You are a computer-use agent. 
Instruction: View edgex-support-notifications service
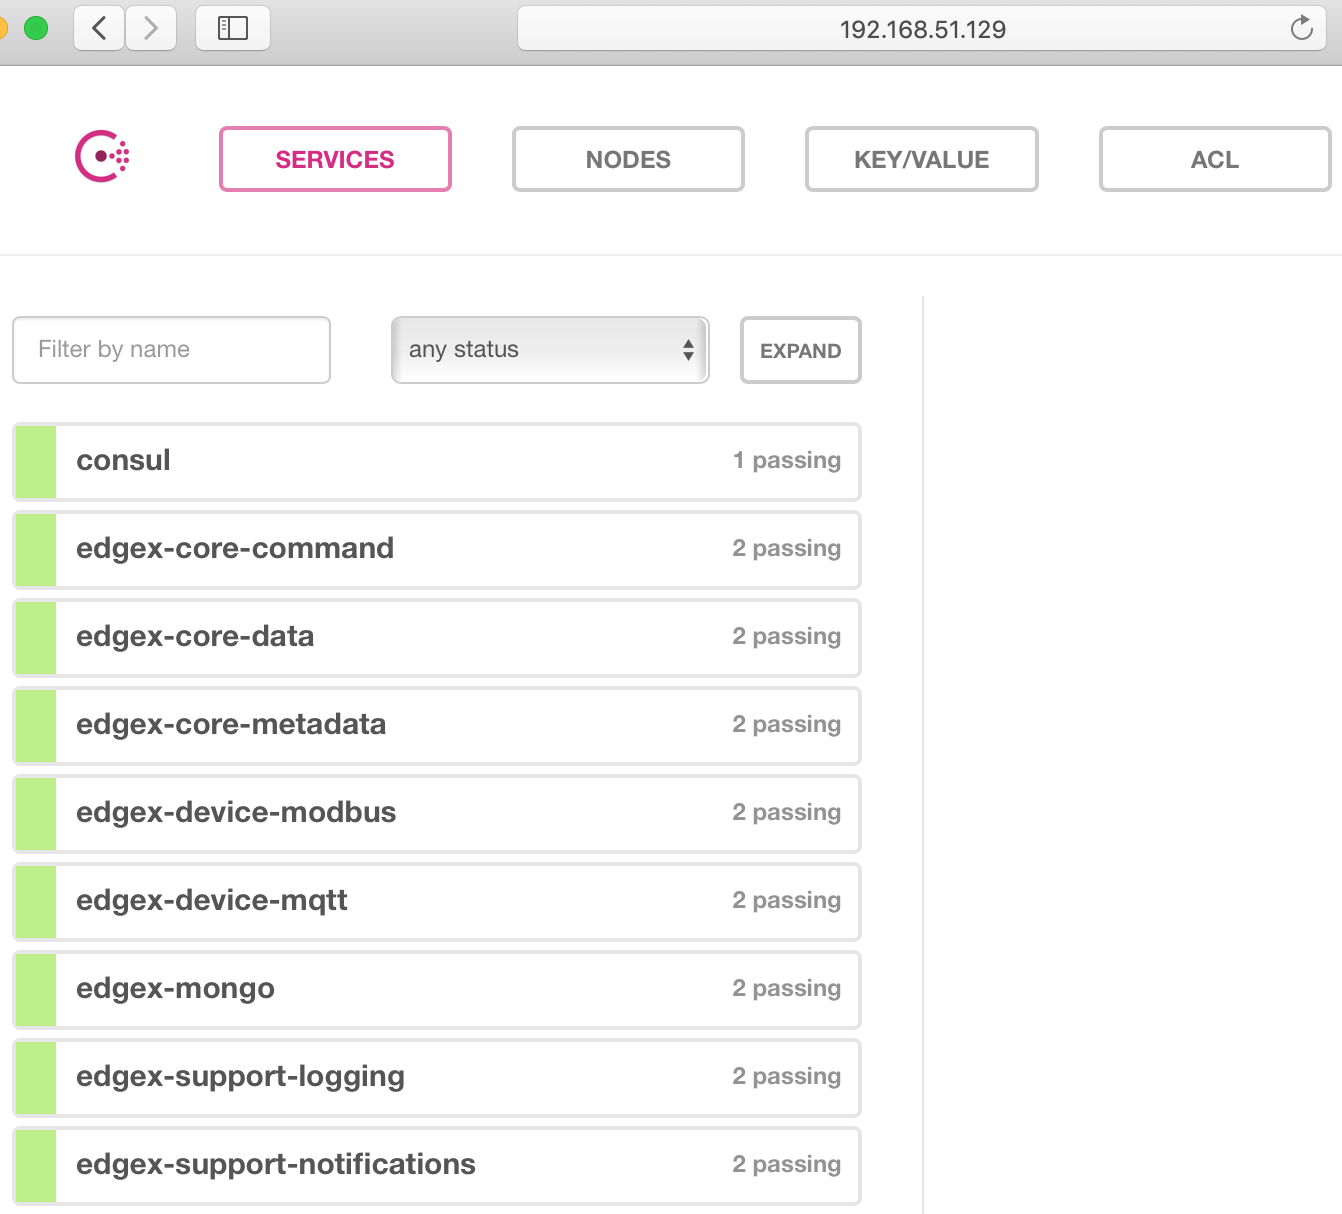437,1165
